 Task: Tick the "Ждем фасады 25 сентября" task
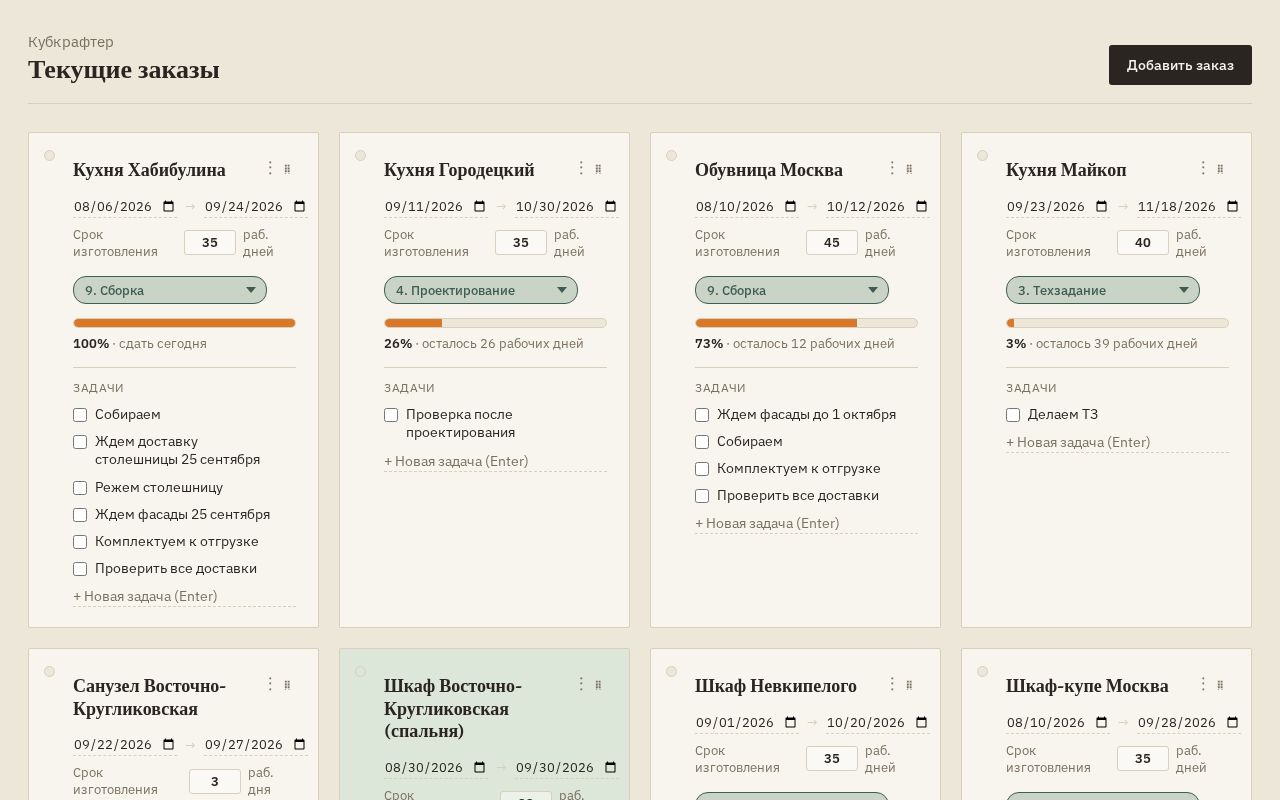tap(80, 515)
